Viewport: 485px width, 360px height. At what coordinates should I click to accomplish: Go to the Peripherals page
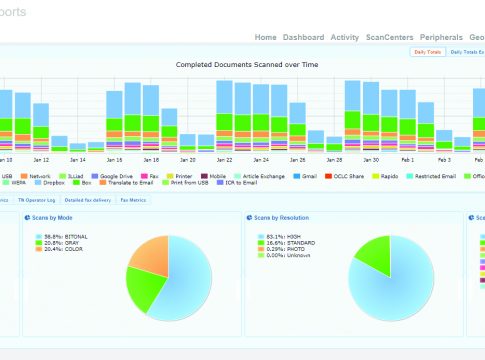[x=441, y=37]
